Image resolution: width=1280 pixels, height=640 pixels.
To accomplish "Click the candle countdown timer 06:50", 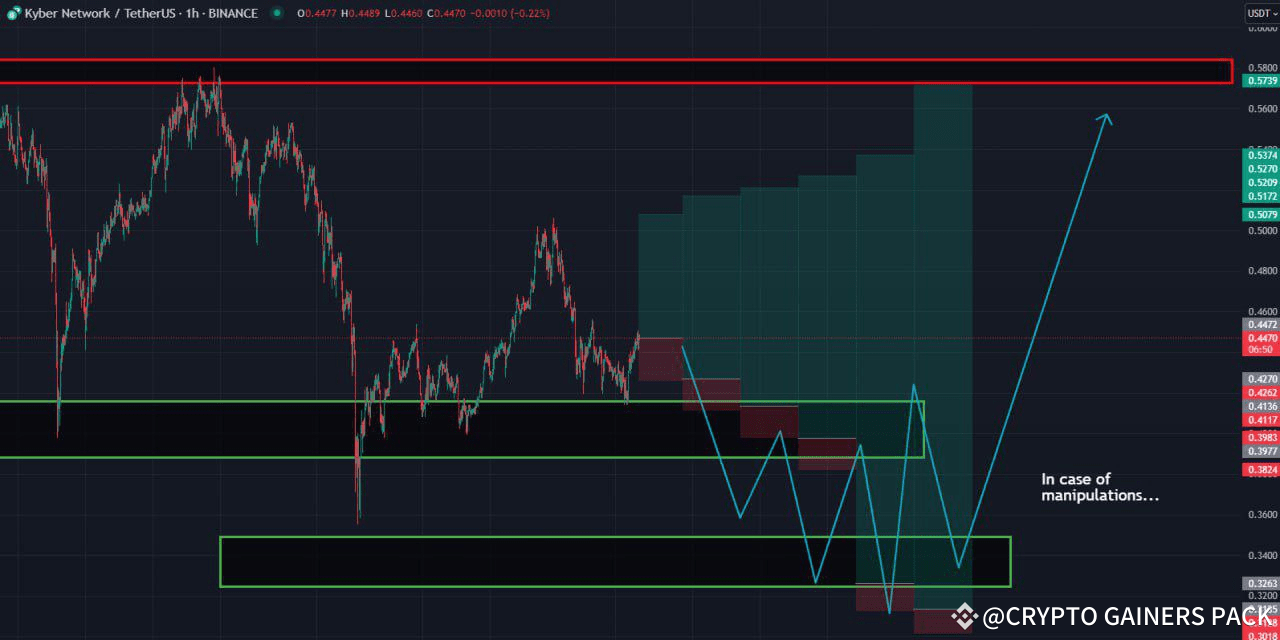I will click(x=1260, y=350).
